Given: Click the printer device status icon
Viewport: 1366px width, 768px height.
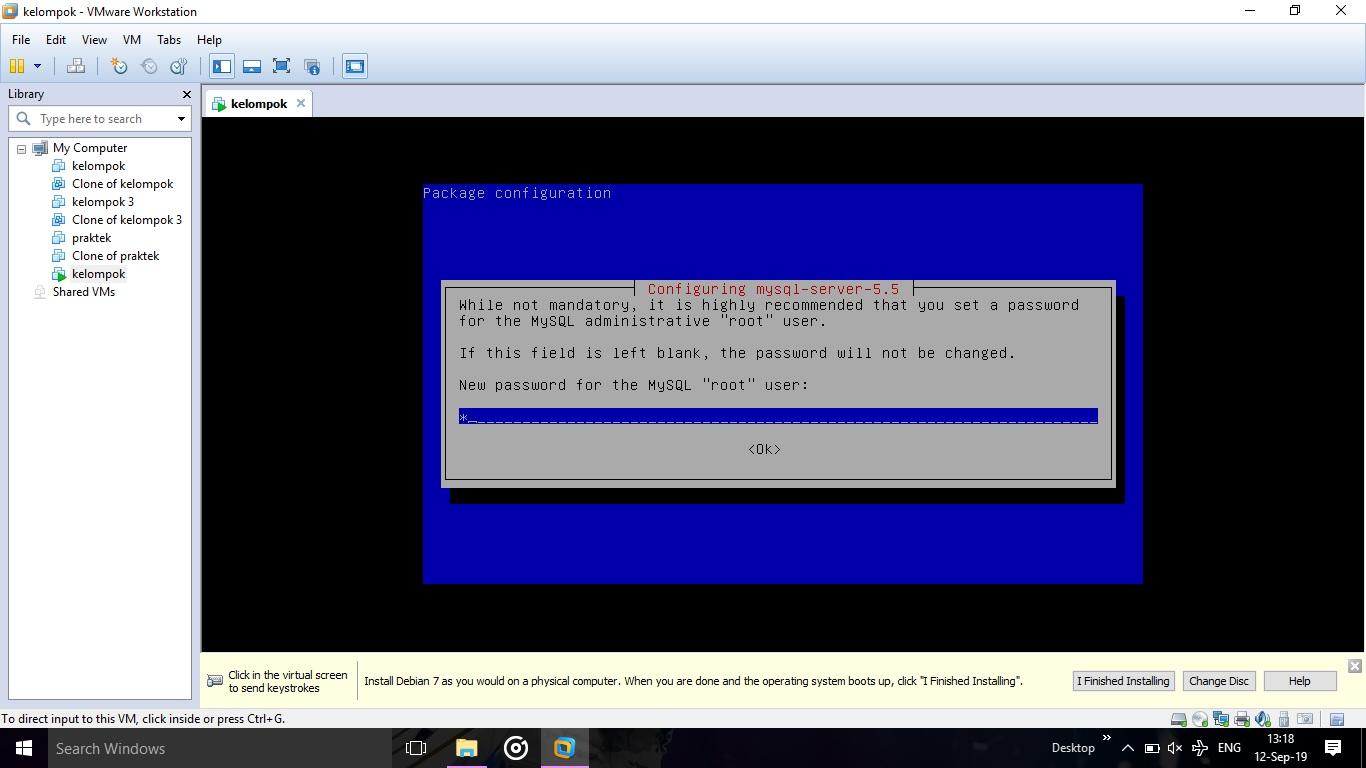Looking at the screenshot, I should click(x=1242, y=719).
